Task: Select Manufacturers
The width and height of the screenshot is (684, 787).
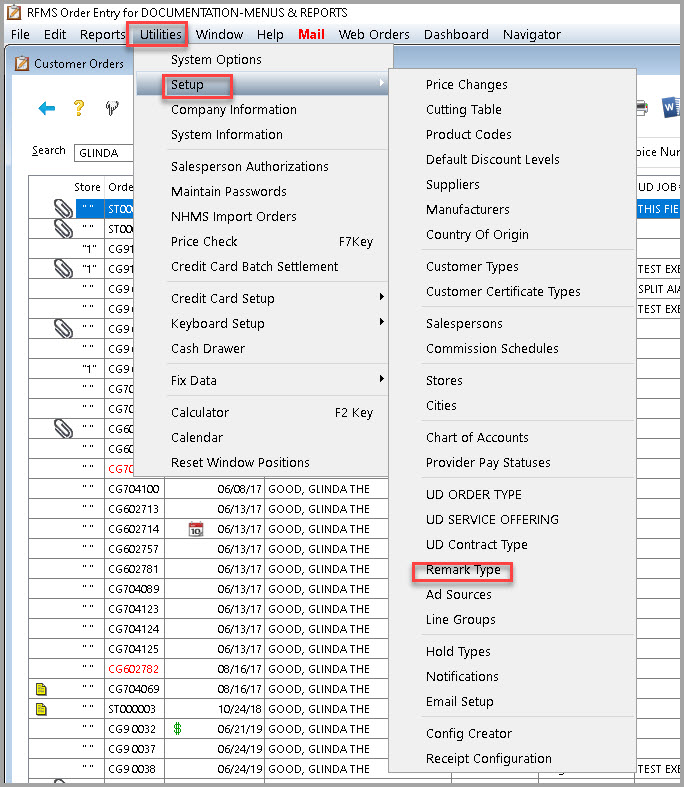Action: (467, 209)
